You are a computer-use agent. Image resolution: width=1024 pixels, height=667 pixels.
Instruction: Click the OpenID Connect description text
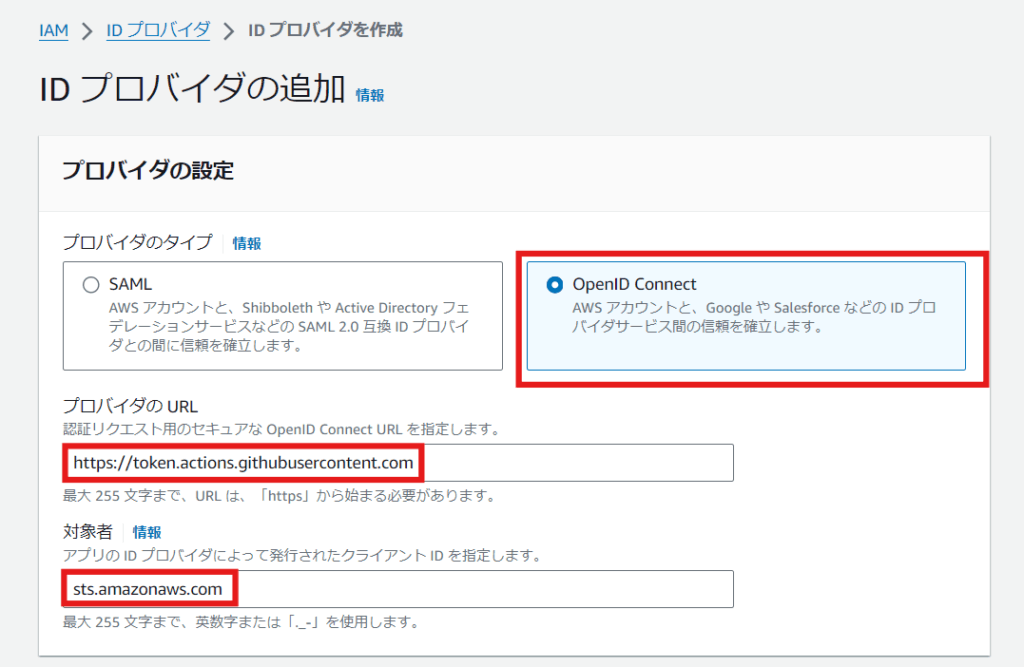tap(753, 317)
